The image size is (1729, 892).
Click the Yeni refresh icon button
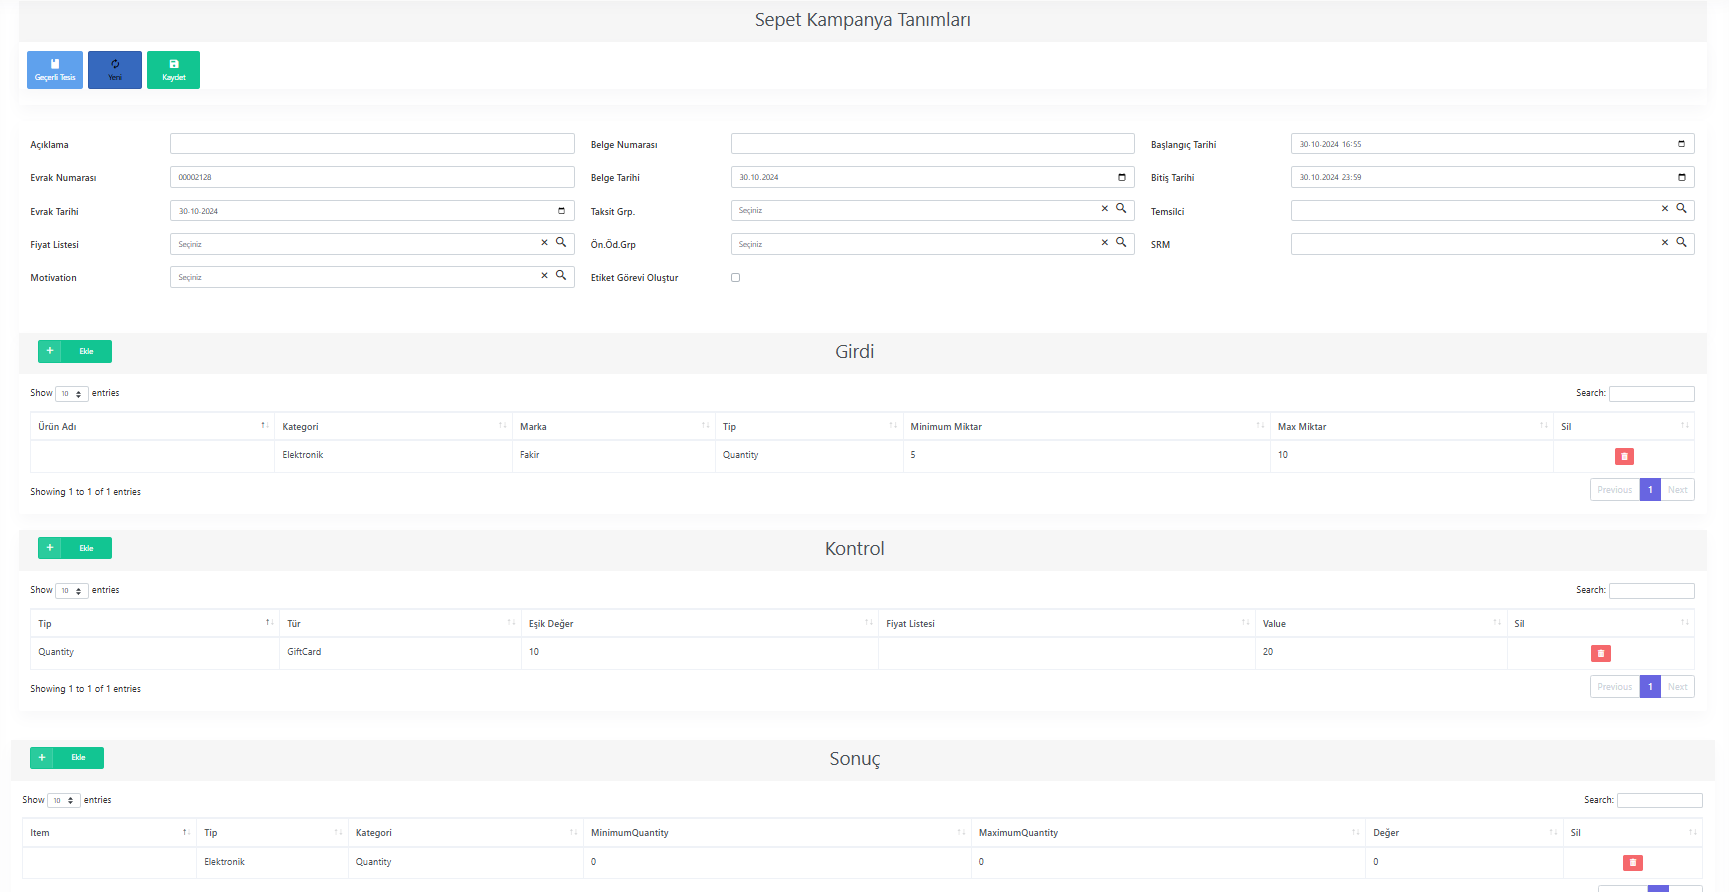click(115, 70)
